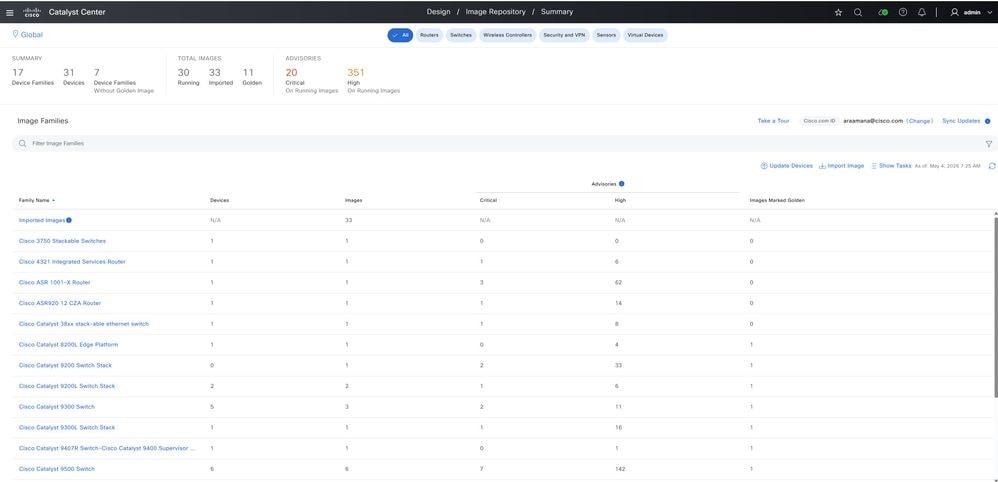Click the 351 High advisories count
This screenshot has height=482, width=998.
[x=356, y=73]
